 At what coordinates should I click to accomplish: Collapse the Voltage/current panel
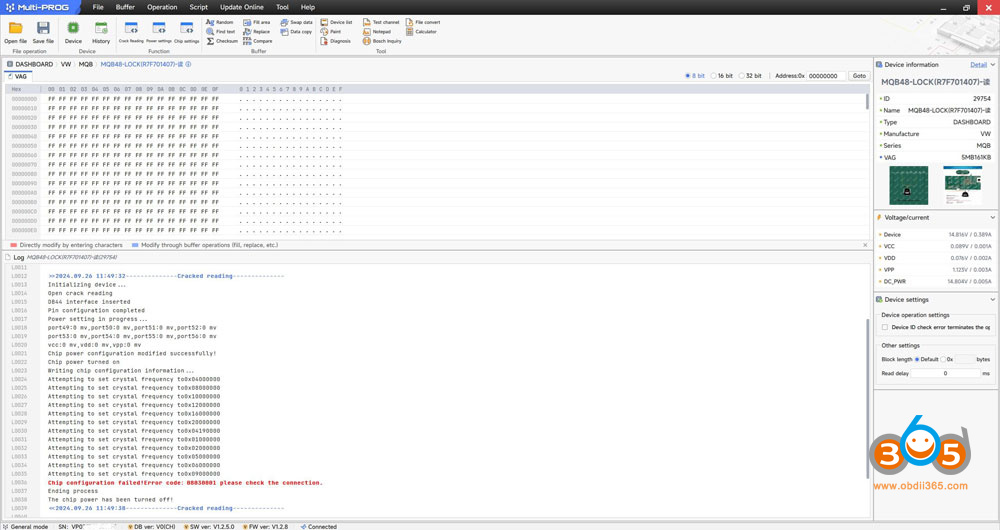(x=992, y=217)
